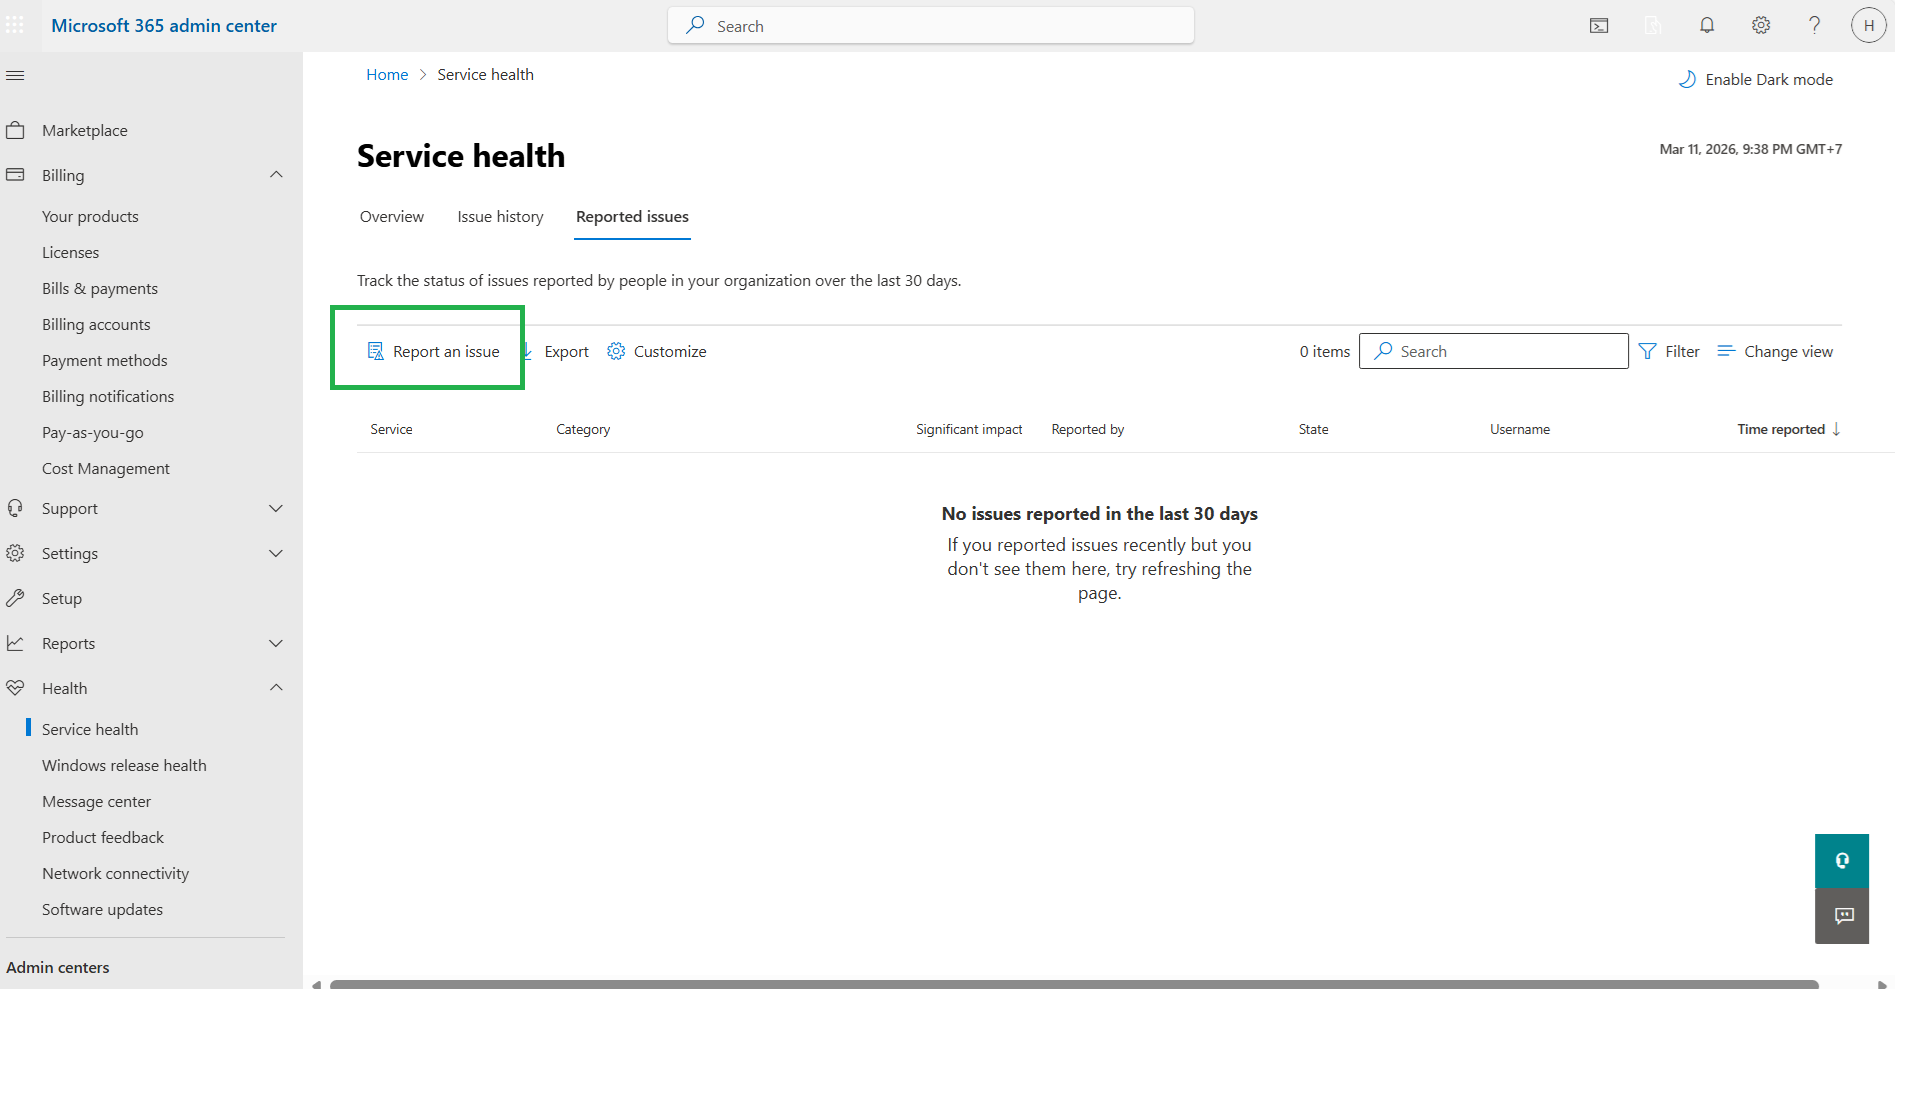1906x1120 pixels.
Task: Open the Change view dropdown
Action: coord(1775,351)
